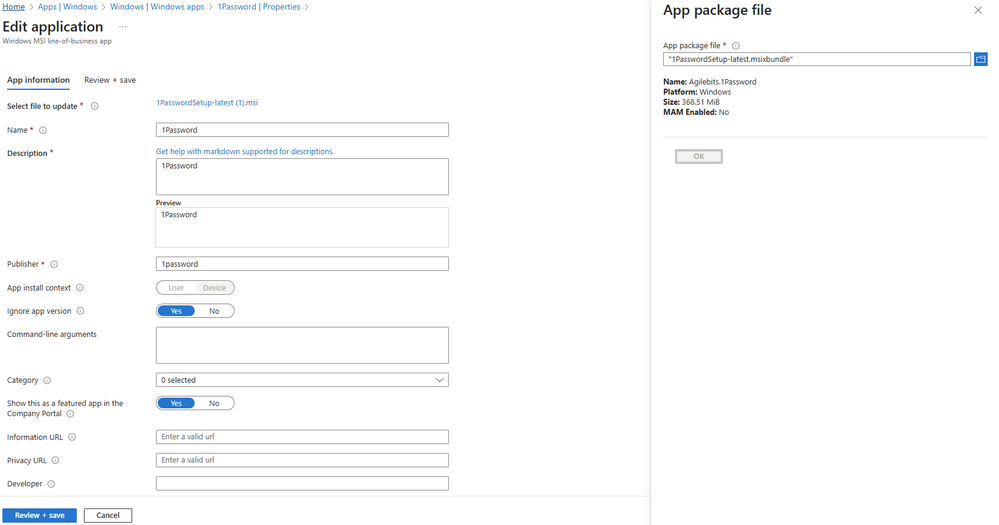Screen dimensions: 999x525
Task: Switch to the App information tab
Action: click(38, 80)
